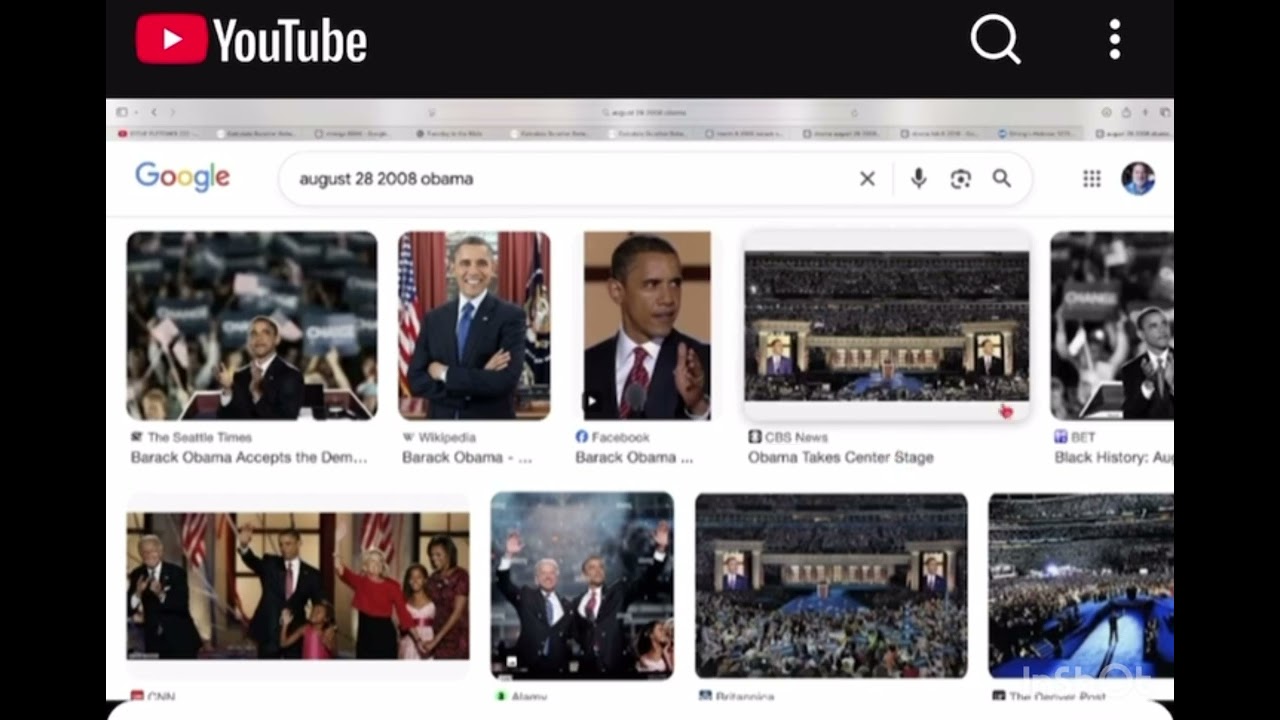Image resolution: width=1280 pixels, height=720 pixels.
Task: Clear the Google search query with X
Action: (x=867, y=179)
